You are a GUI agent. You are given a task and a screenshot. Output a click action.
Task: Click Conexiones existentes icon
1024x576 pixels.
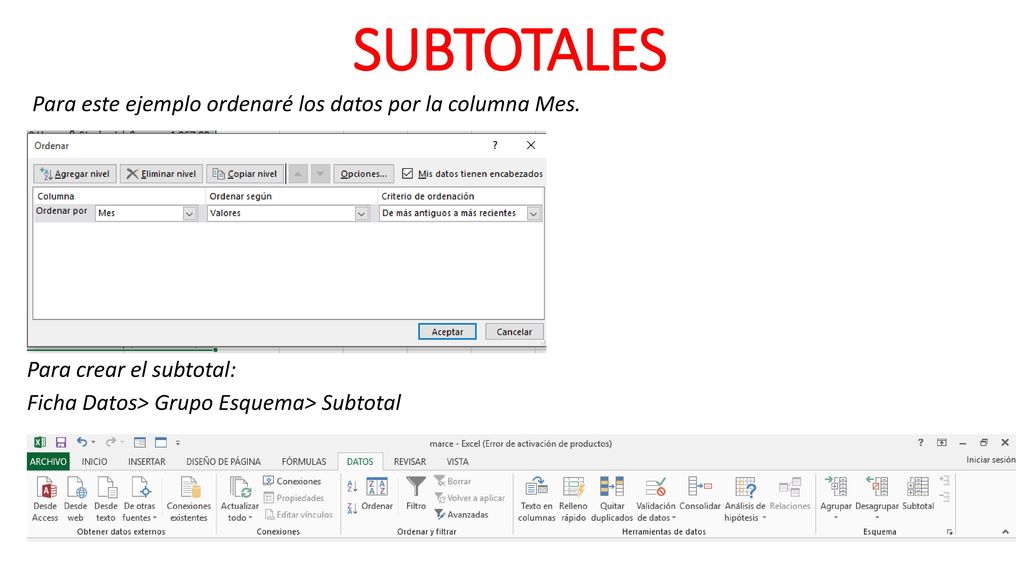pos(189,499)
